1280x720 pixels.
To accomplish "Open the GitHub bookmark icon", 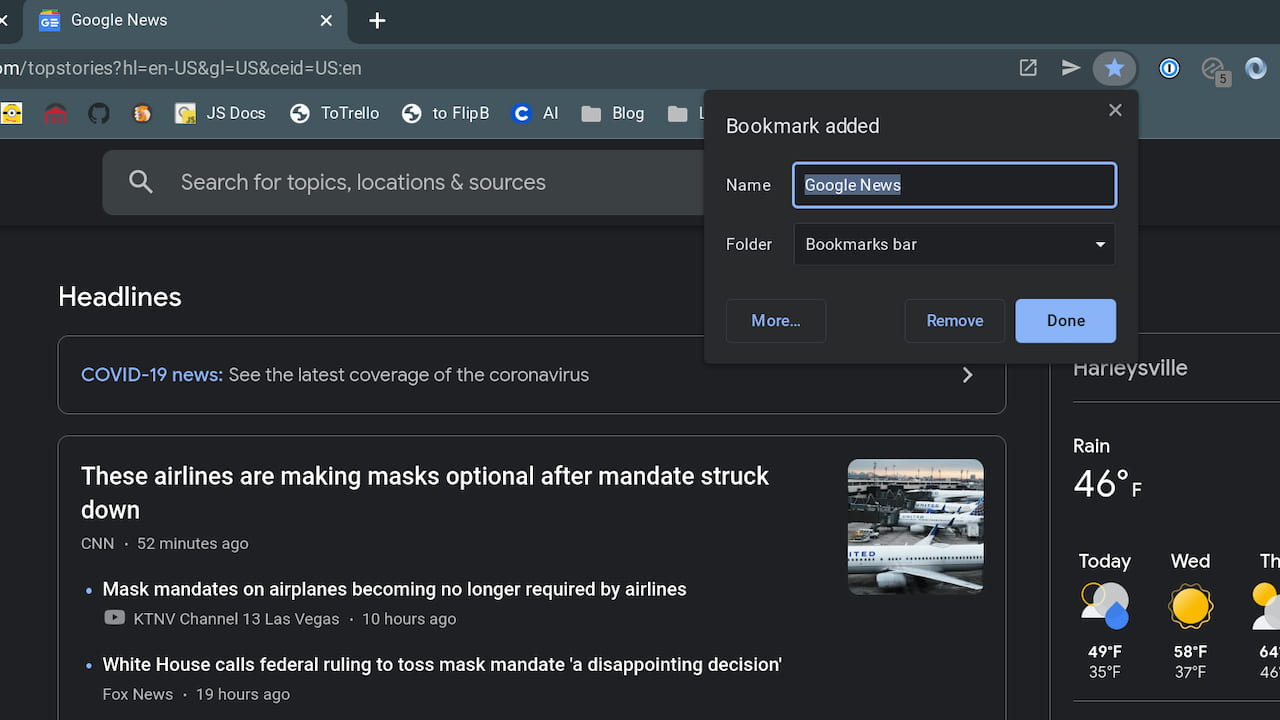I will 98,113.
